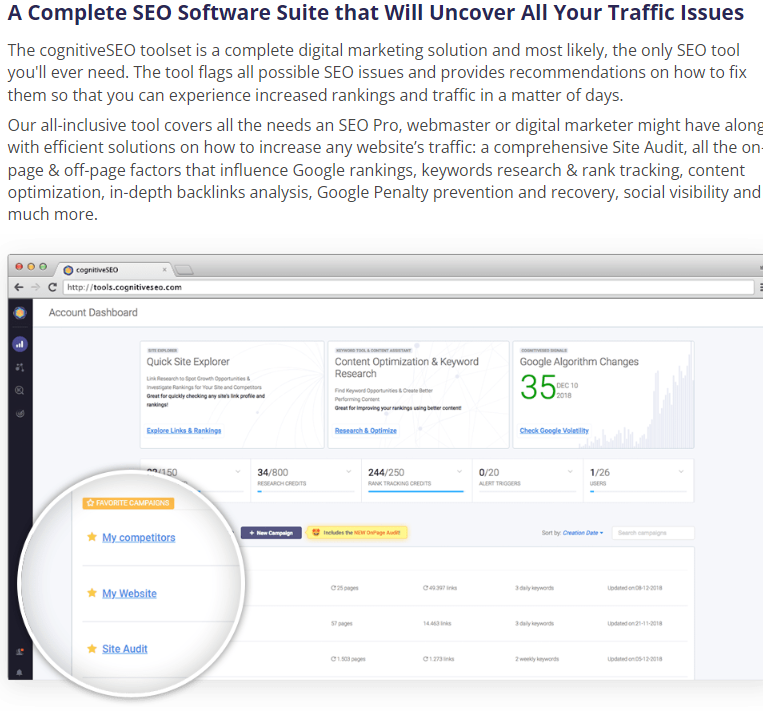Expand the Rank Tracking Credits chevron

[x=459, y=472]
